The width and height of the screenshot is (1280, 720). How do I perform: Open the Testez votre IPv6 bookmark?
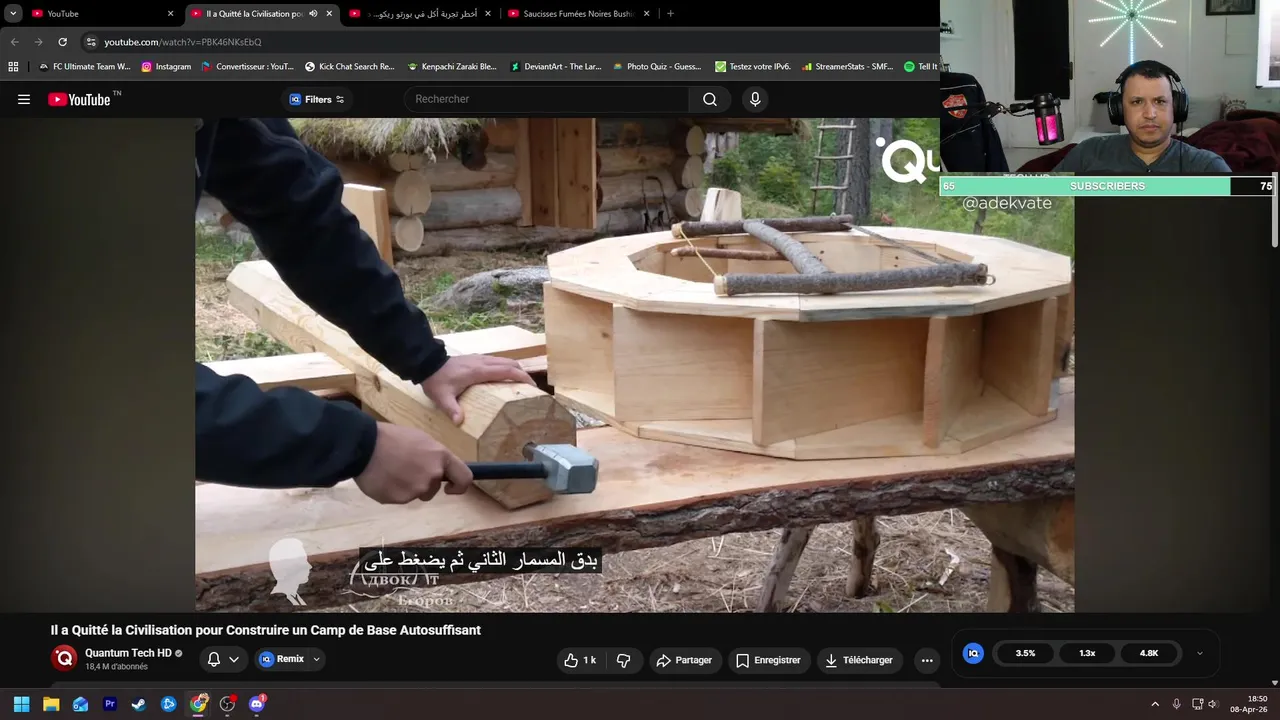coord(752,67)
